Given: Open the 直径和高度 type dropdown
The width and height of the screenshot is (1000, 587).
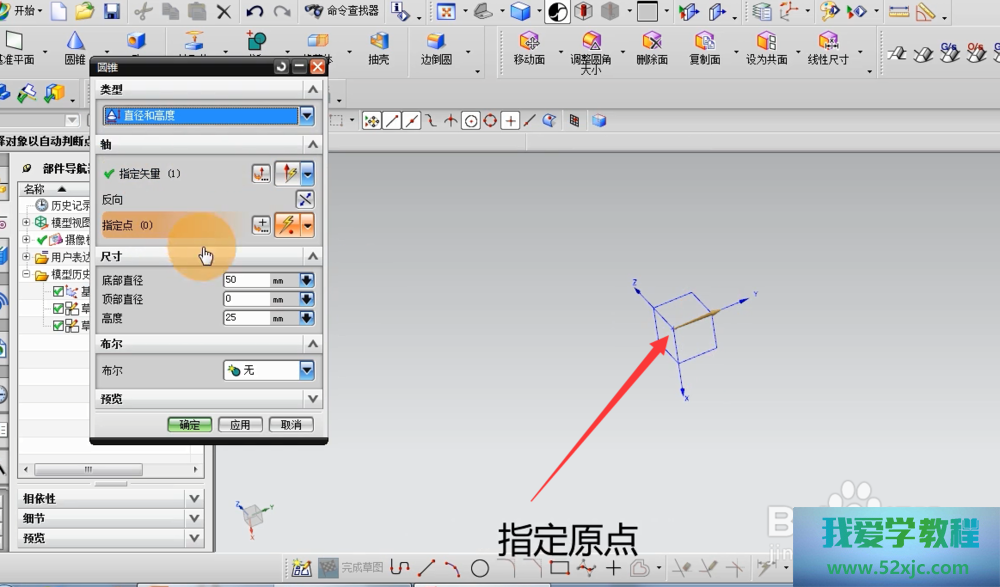Looking at the screenshot, I should pyautogui.click(x=306, y=116).
